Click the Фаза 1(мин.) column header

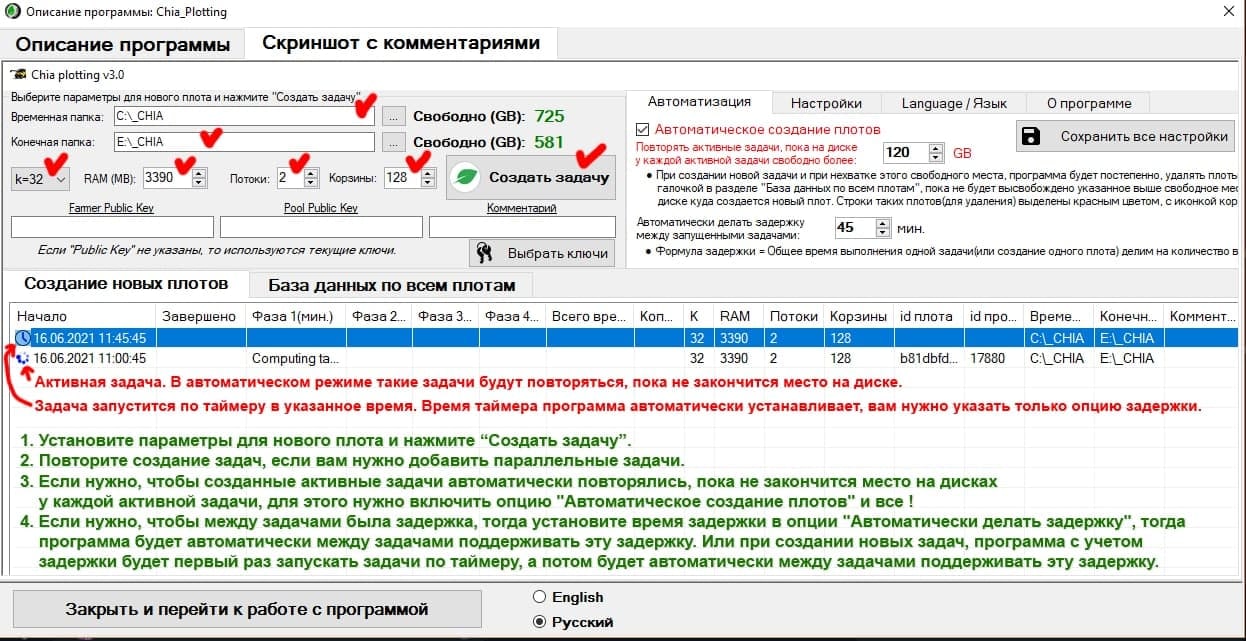coord(295,316)
